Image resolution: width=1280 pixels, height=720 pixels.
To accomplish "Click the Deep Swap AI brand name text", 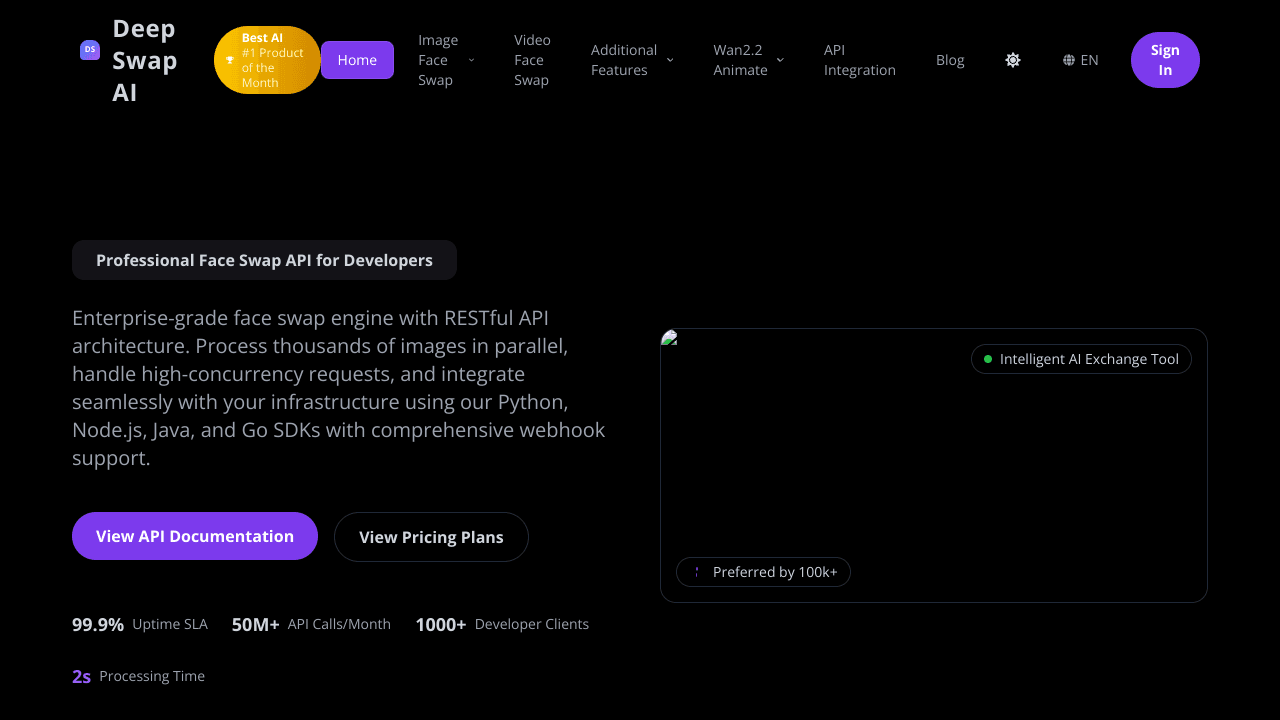I will [x=145, y=60].
